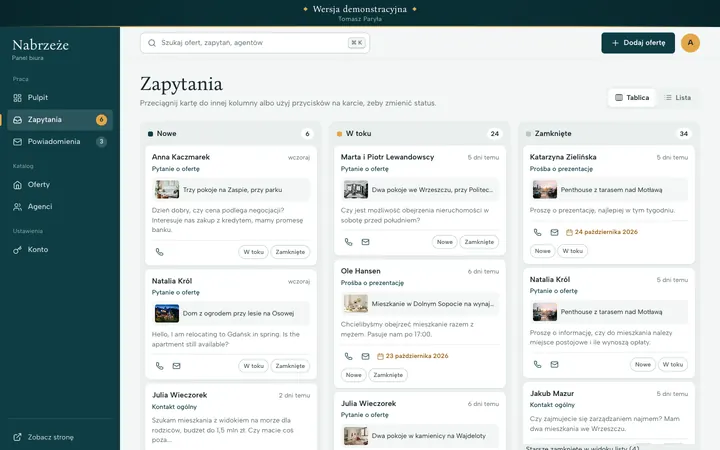This screenshot has height=450, width=720.
Task: Focus the search offers input field
Action: pos(255,43)
